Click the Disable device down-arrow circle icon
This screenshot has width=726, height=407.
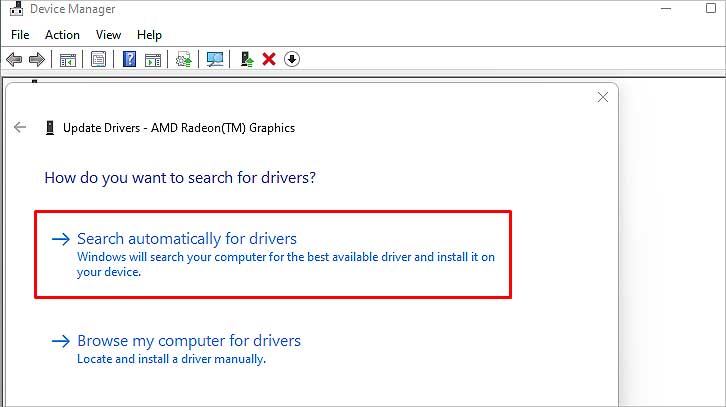(x=292, y=59)
